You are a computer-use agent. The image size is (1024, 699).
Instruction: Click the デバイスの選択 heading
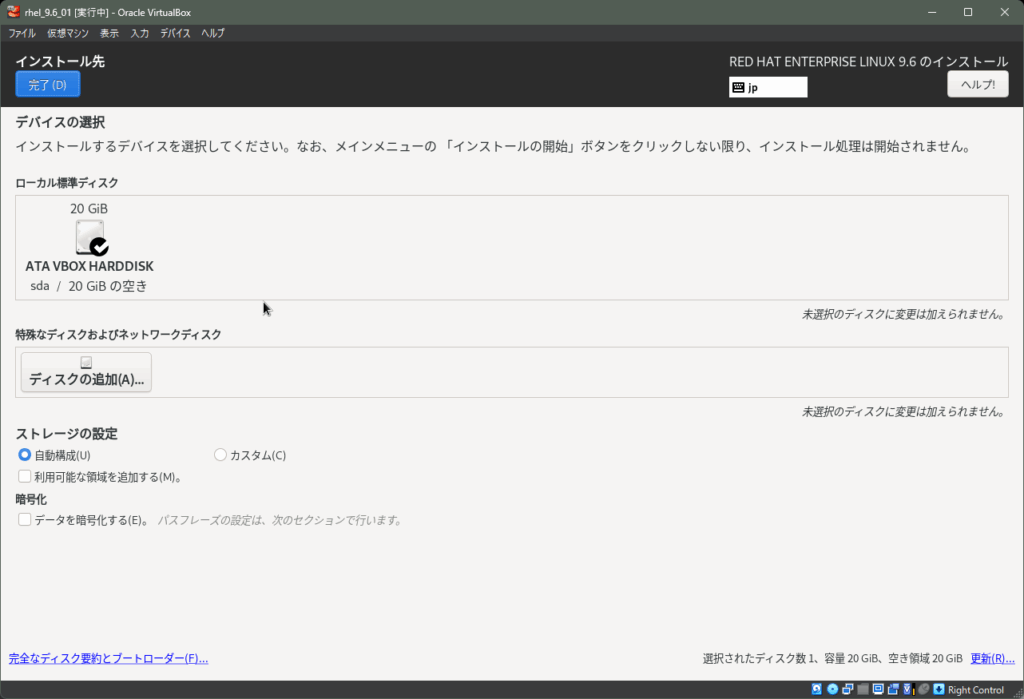60,122
